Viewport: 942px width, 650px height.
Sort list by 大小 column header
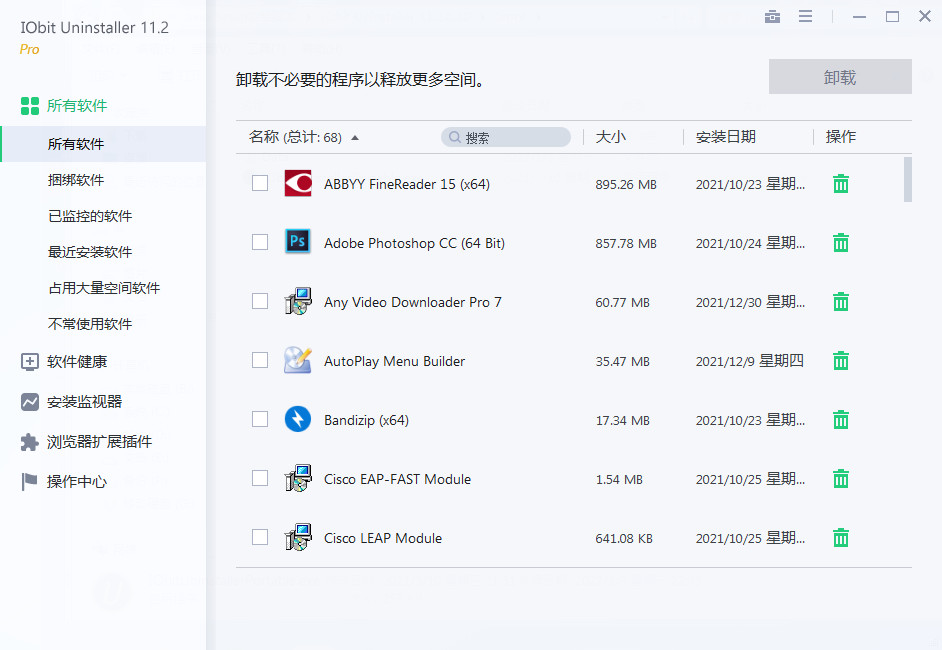[x=610, y=137]
